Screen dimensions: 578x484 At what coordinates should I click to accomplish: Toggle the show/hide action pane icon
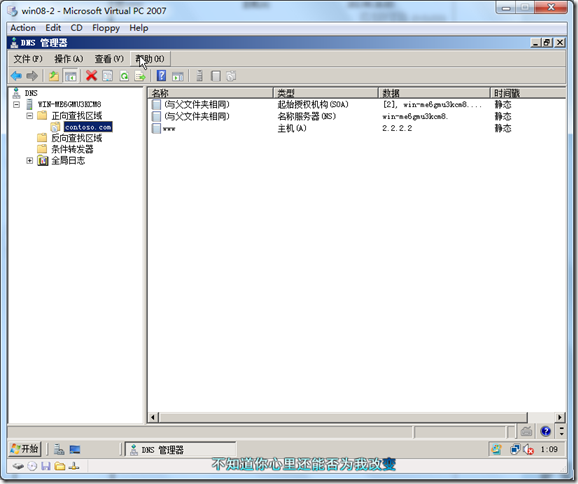point(178,76)
